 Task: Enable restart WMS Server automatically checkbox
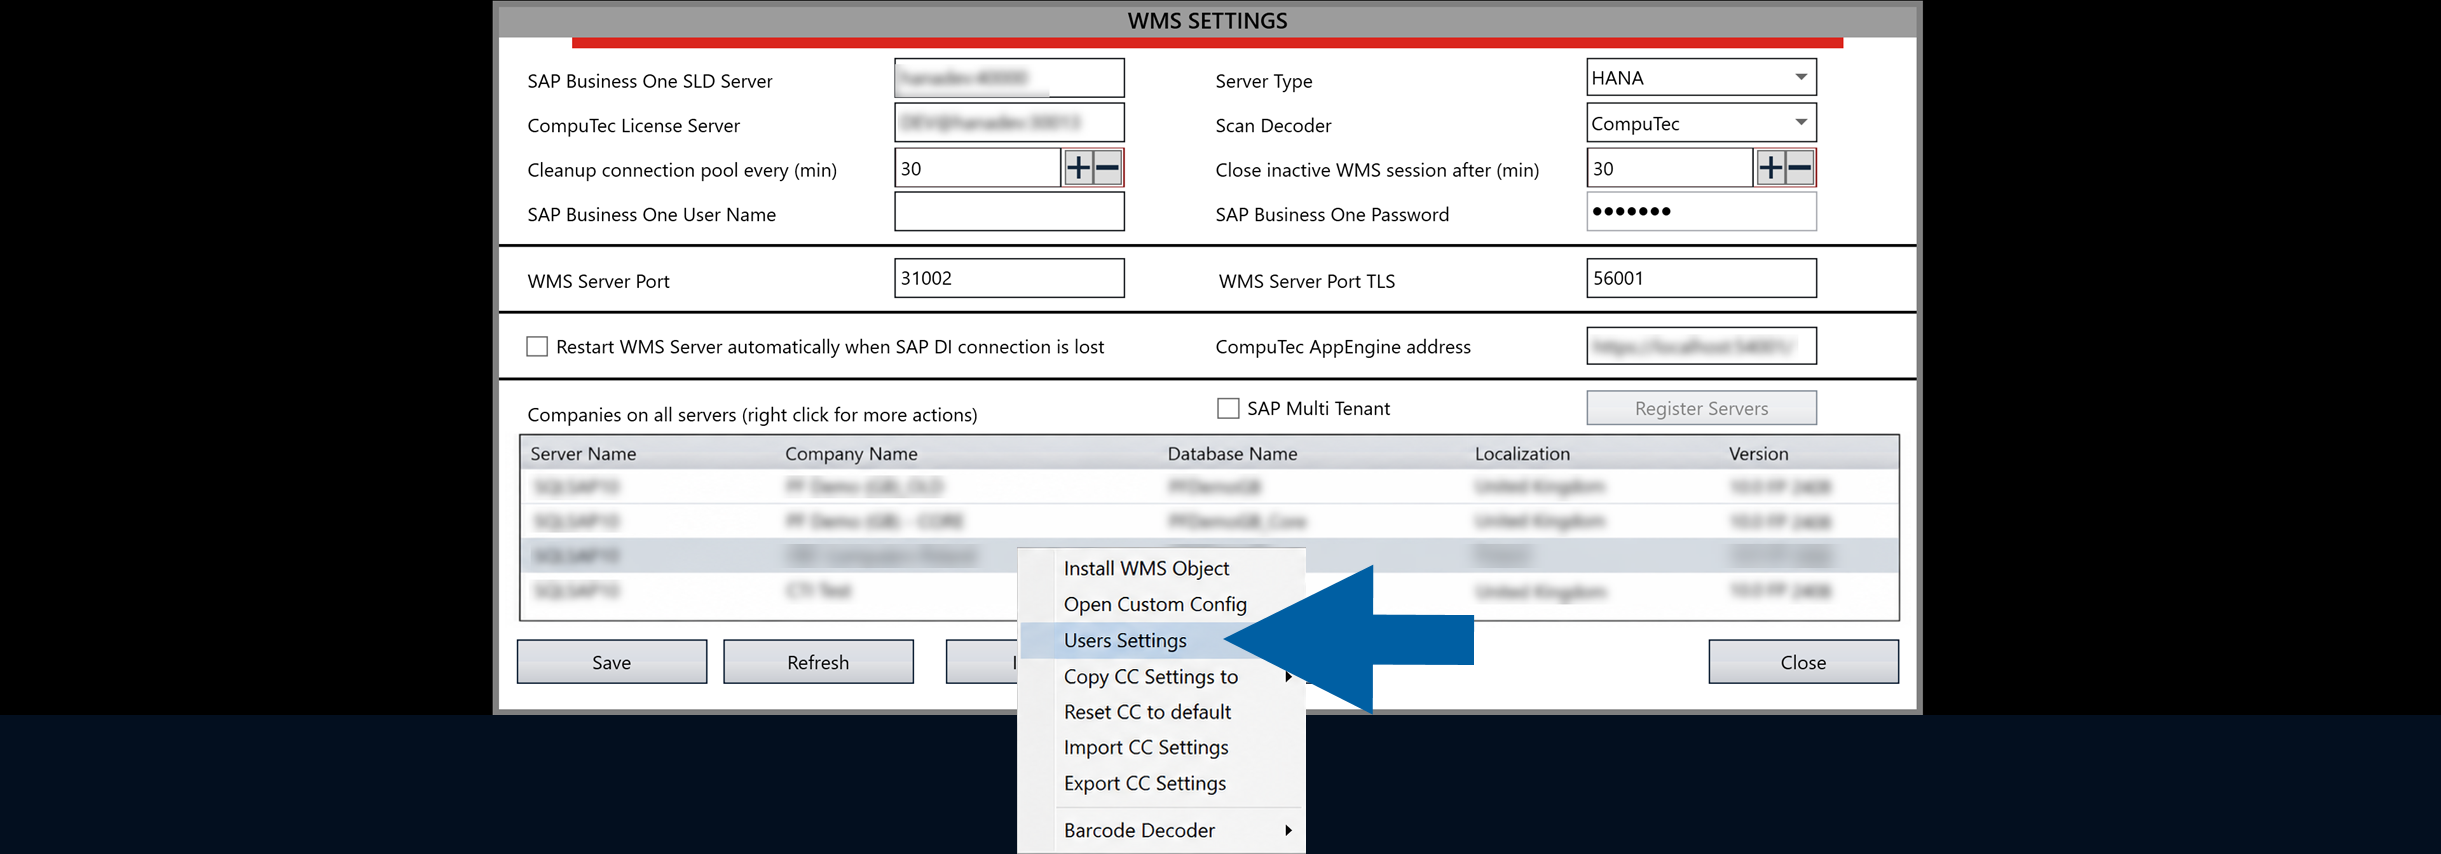537,346
